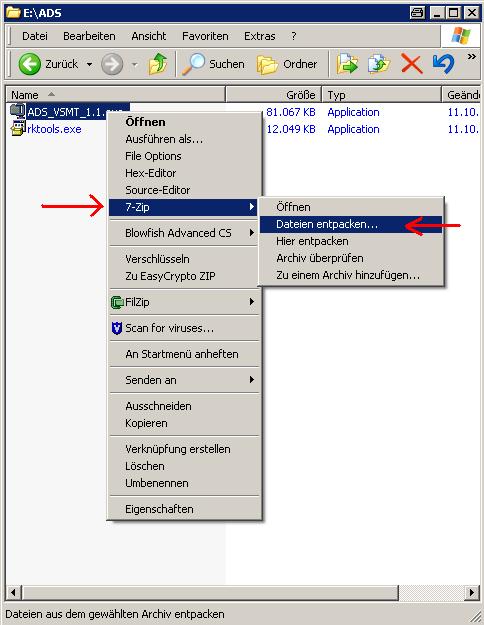484x625 pixels.
Task: Expand the Blowfish Advanced CS submenu
Action: (x=185, y=233)
